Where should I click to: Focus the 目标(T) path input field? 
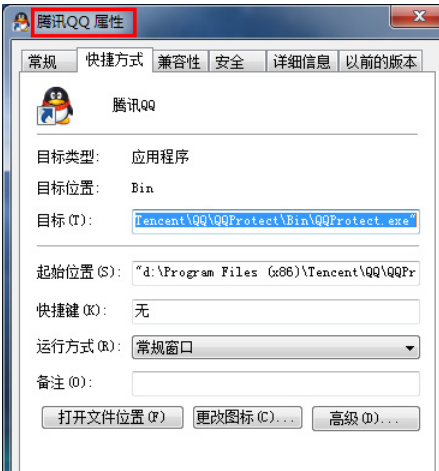(x=276, y=221)
